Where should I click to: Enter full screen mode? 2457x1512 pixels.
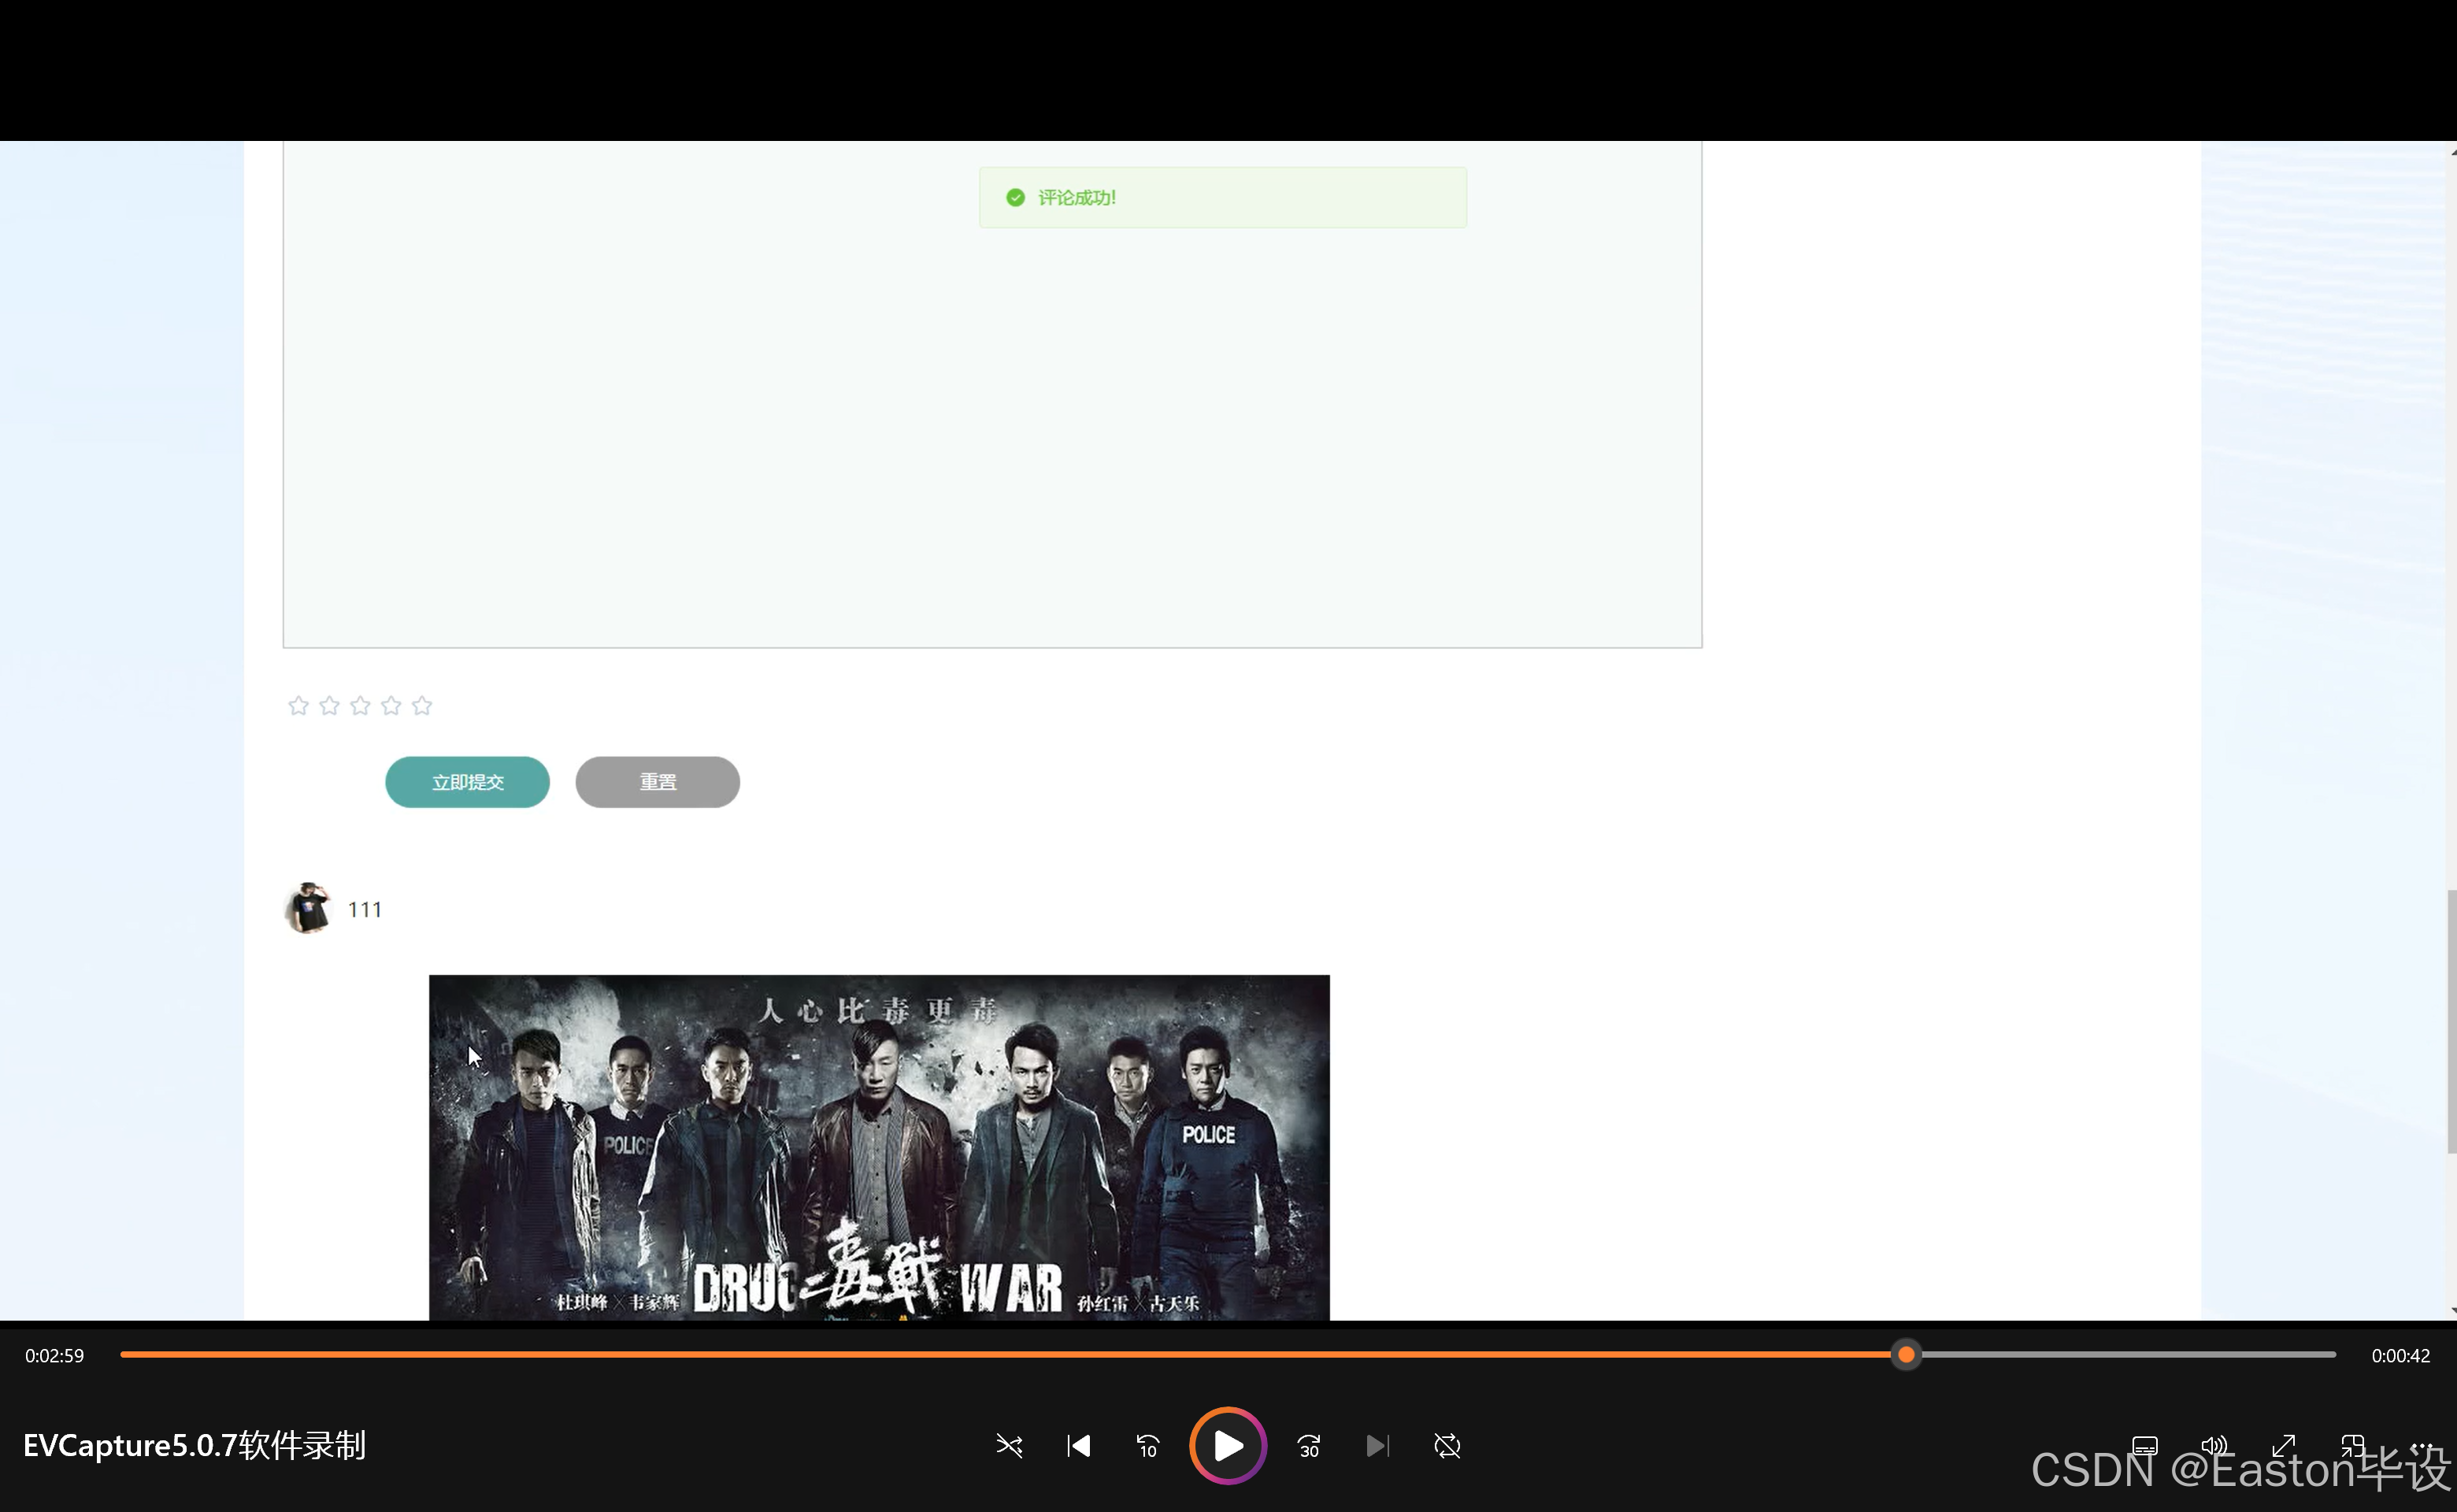pyautogui.click(x=2283, y=1446)
